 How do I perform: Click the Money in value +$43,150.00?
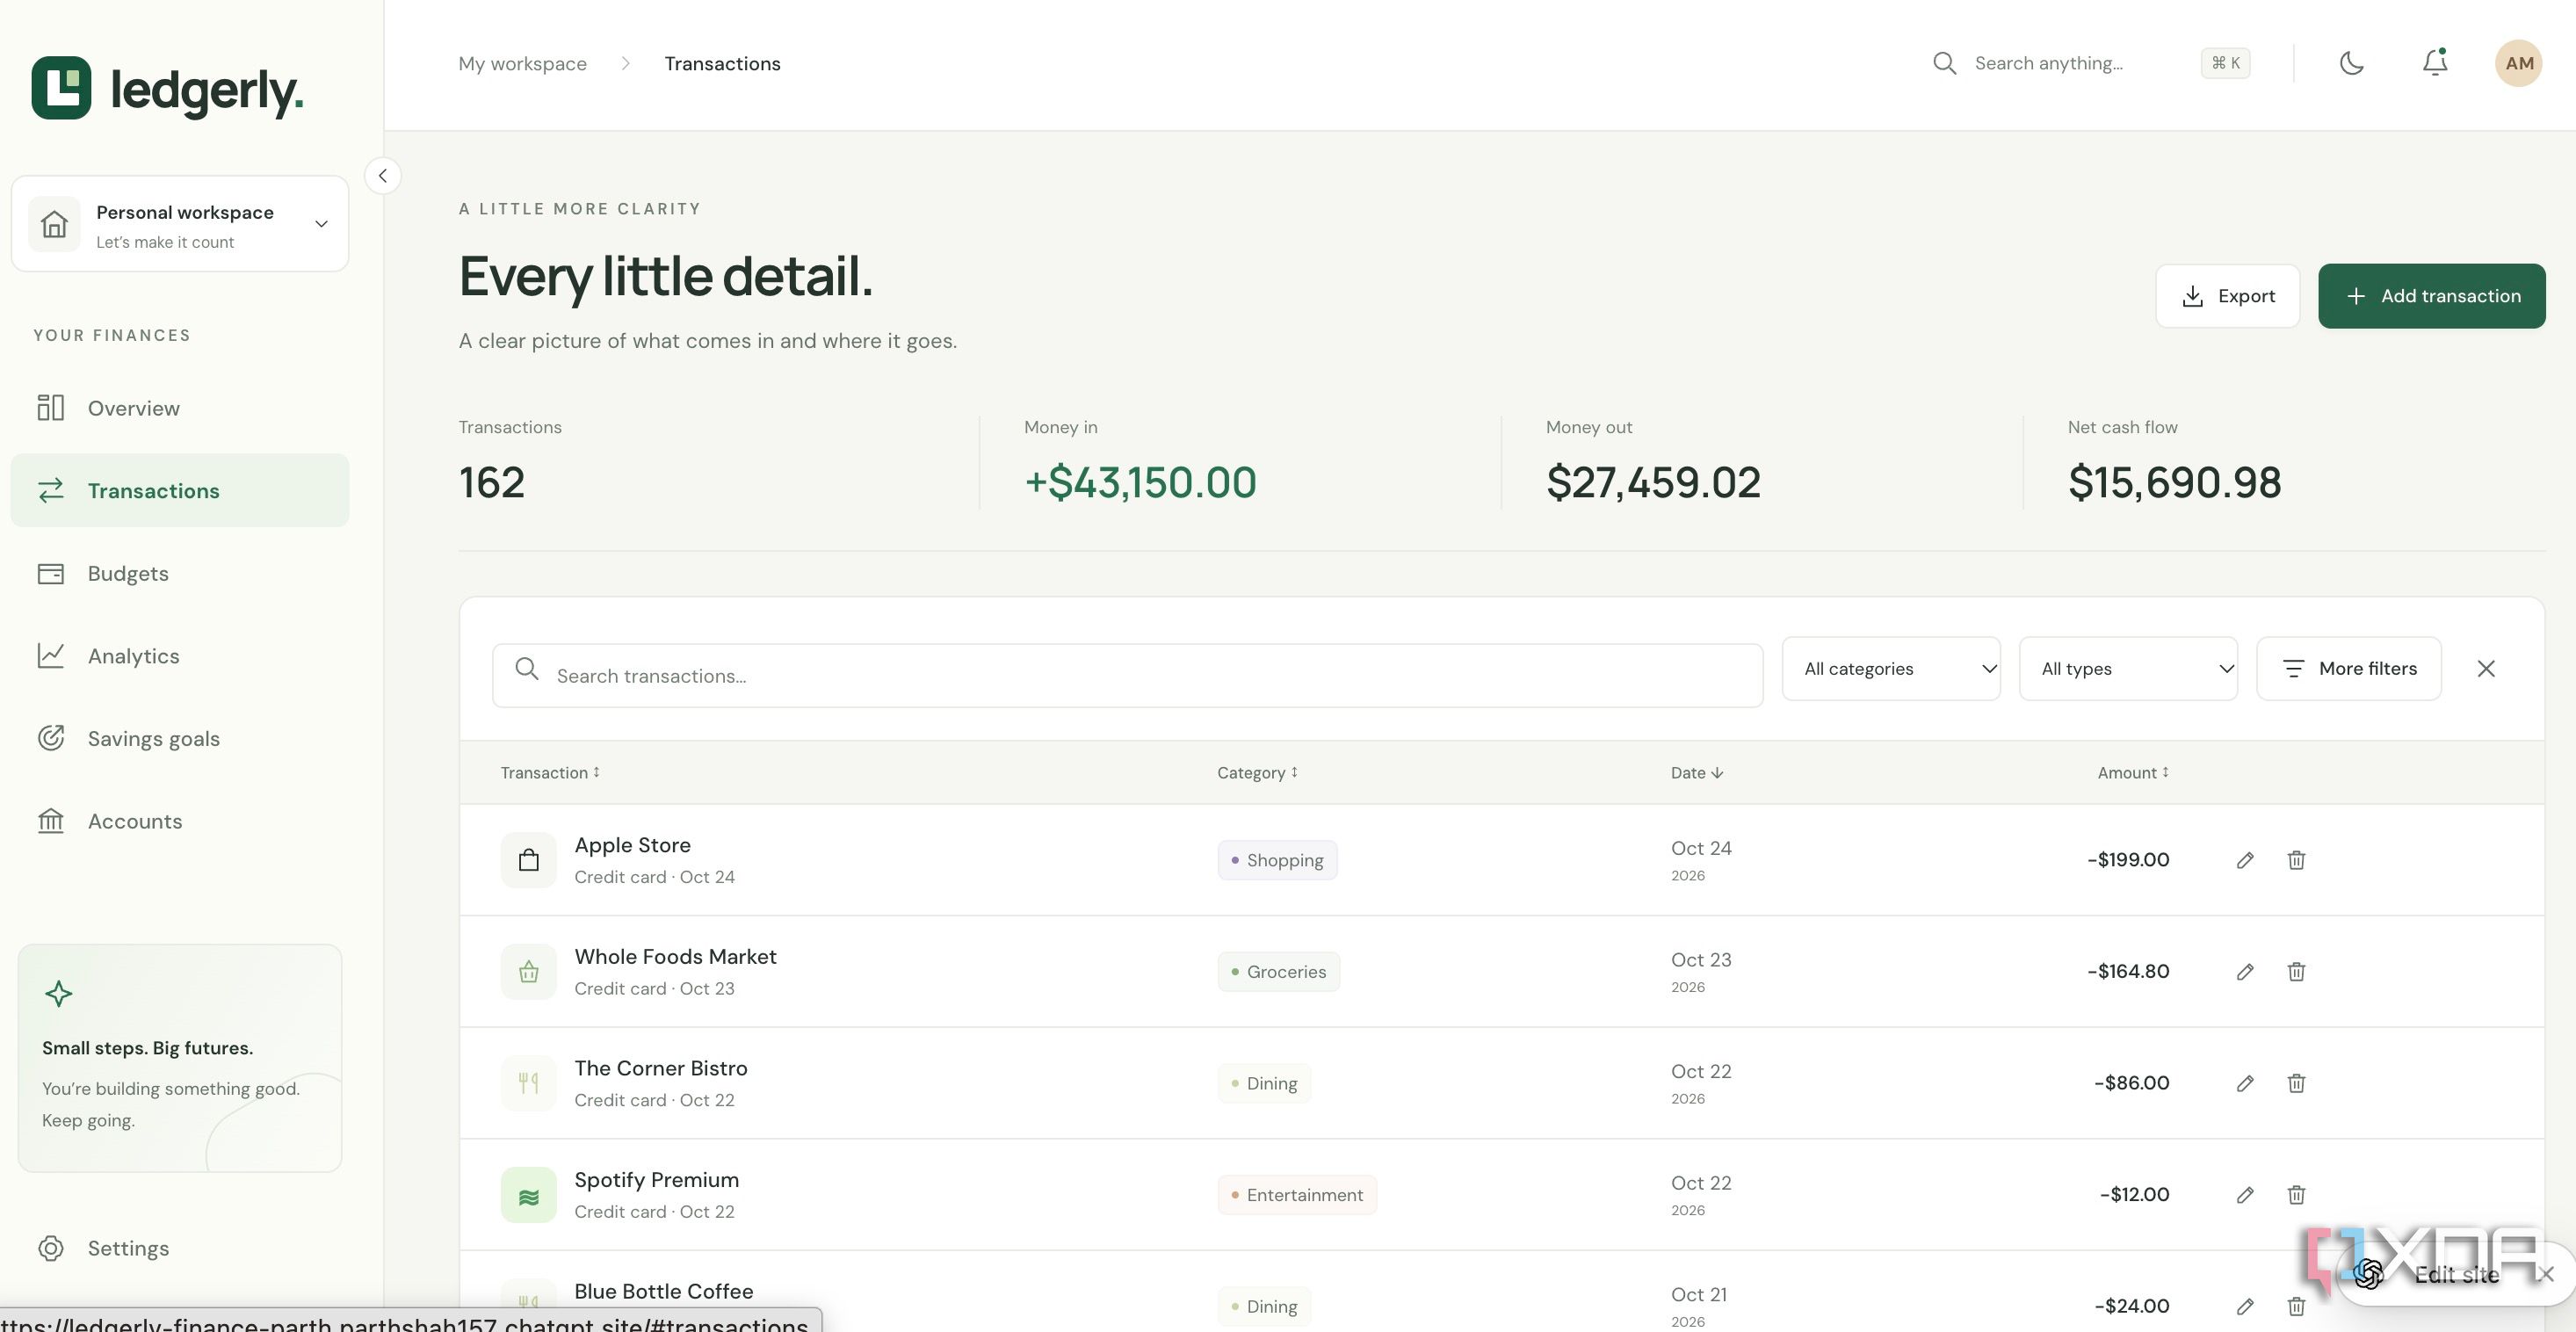[x=1140, y=483]
